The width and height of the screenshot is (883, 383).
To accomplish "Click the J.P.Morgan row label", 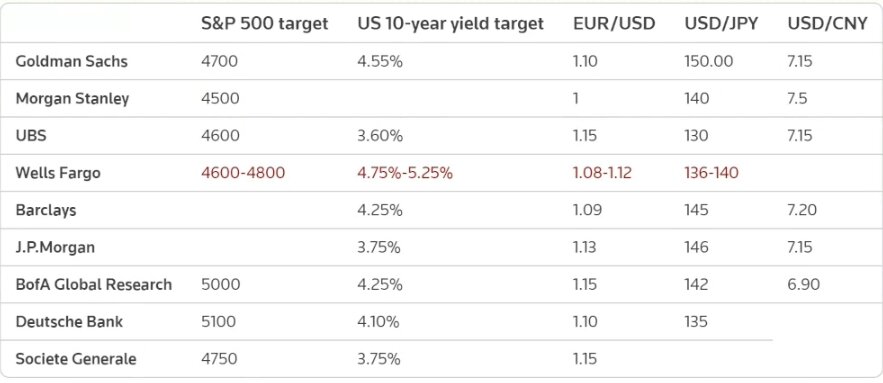I will click(x=55, y=247).
